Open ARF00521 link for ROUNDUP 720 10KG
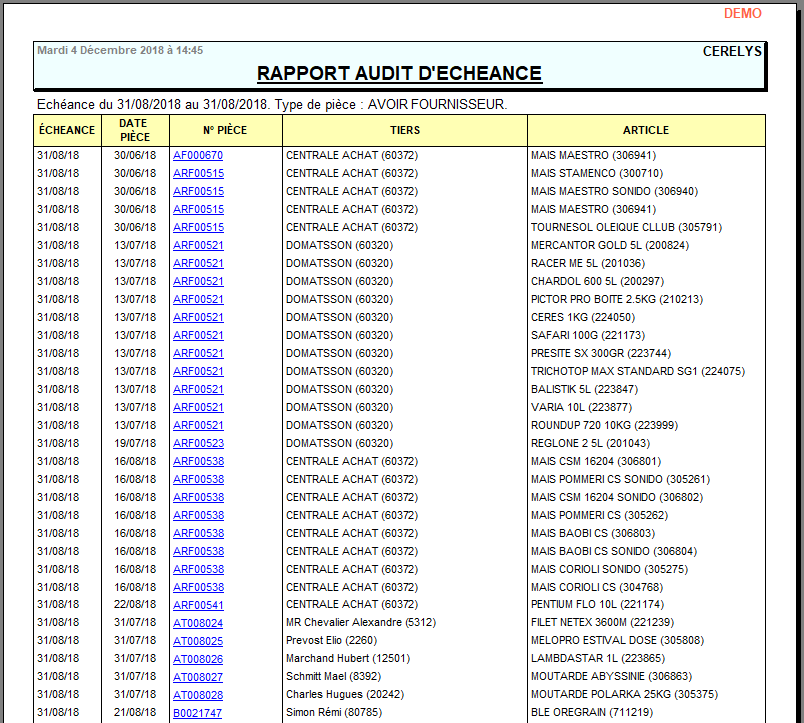 198,425
